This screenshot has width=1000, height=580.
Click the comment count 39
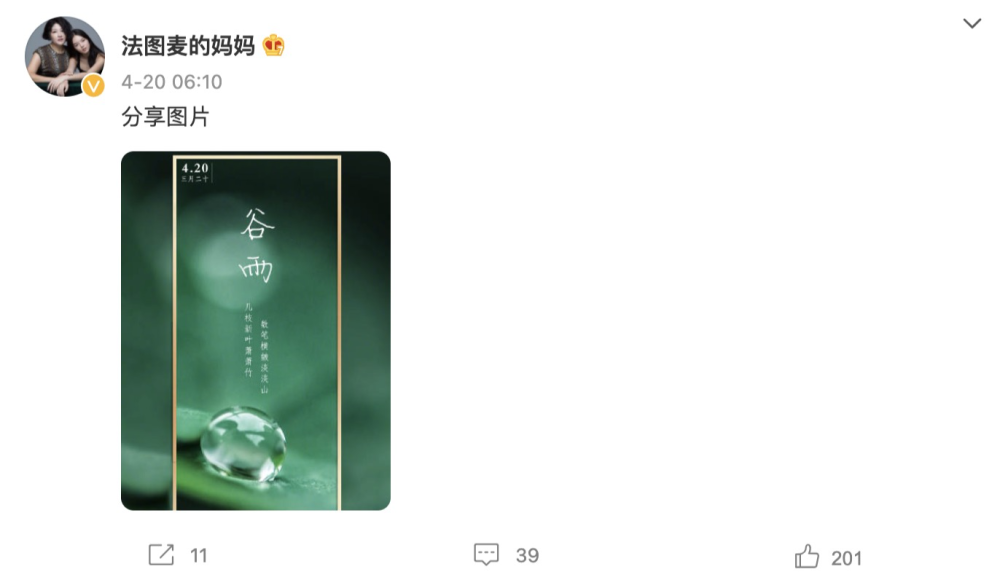point(527,555)
